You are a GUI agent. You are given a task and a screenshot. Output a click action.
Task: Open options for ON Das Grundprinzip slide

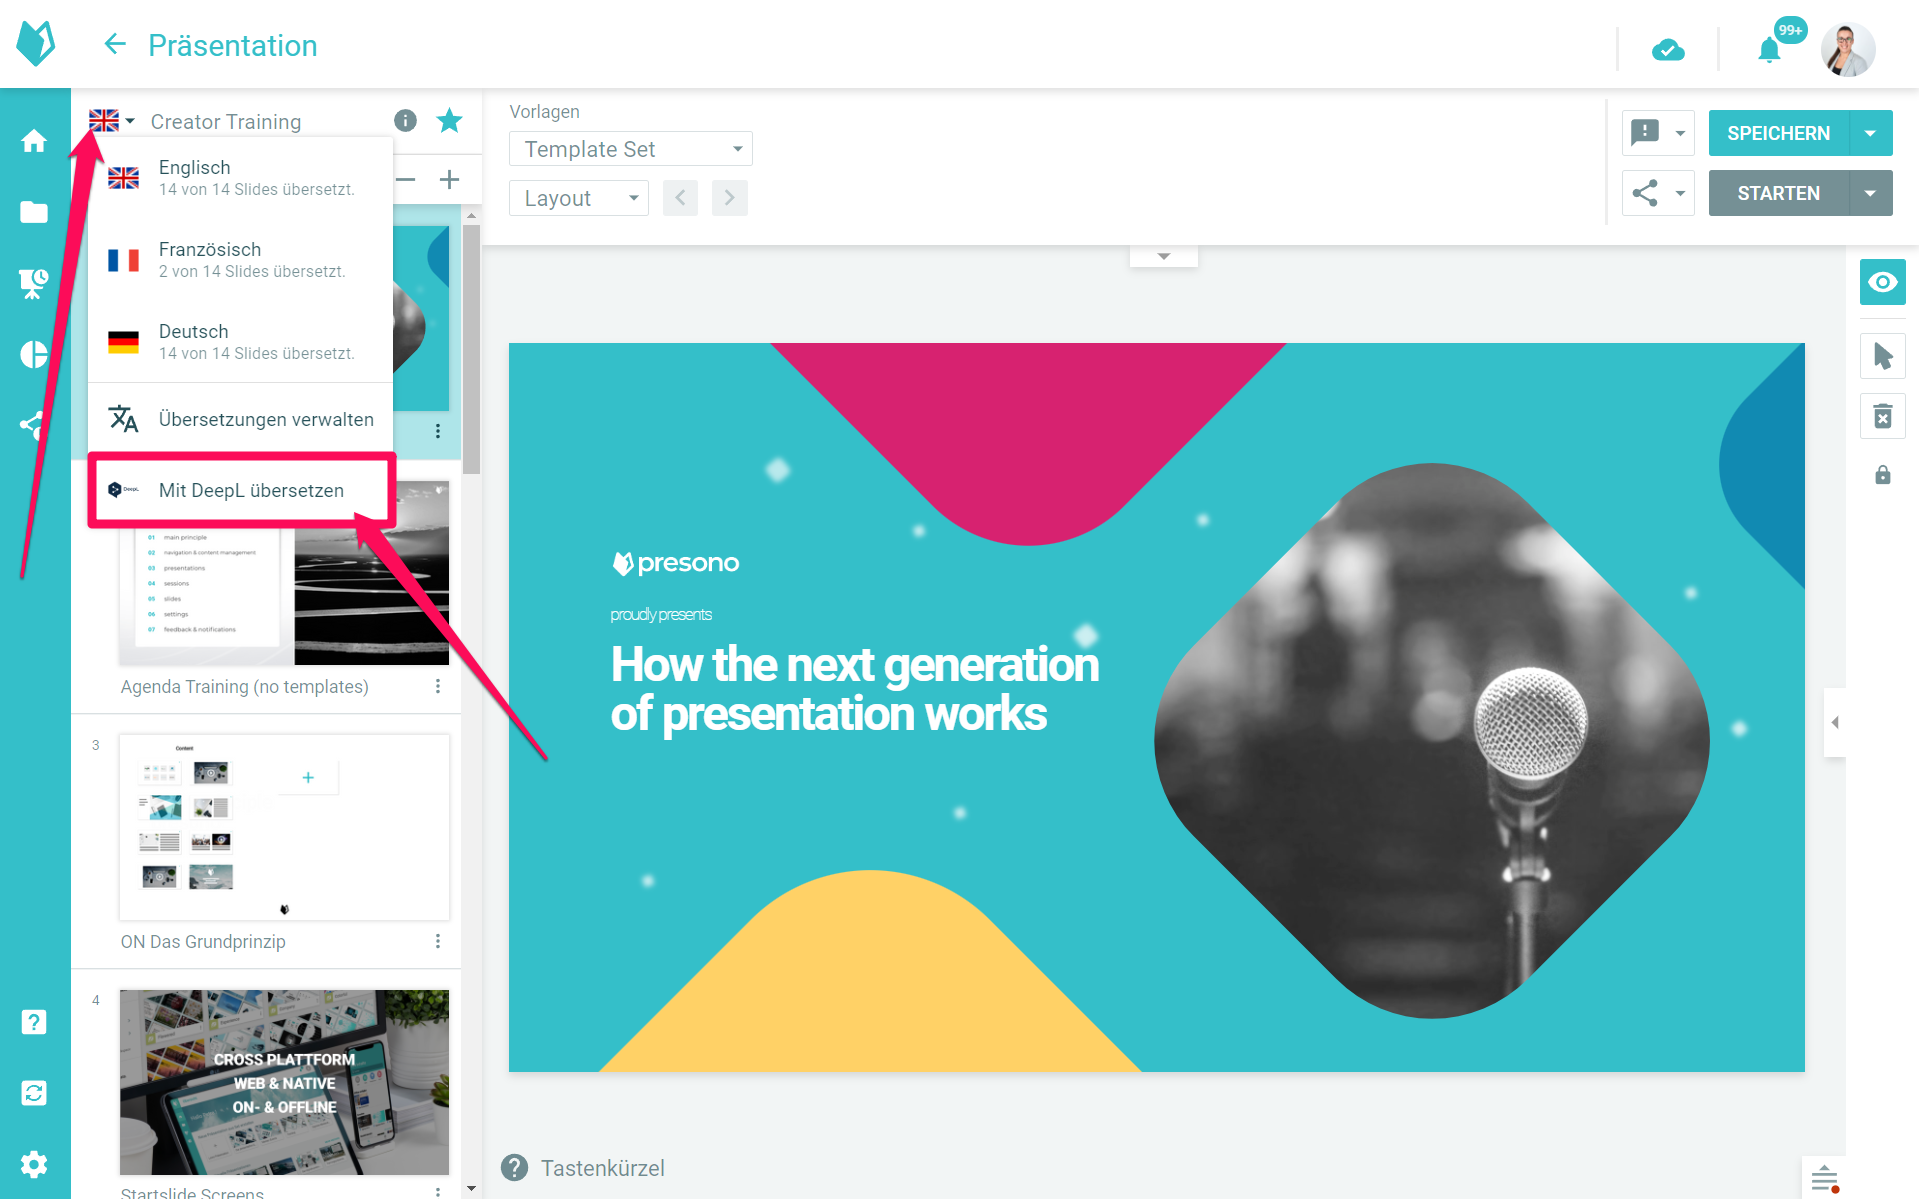point(438,941)
